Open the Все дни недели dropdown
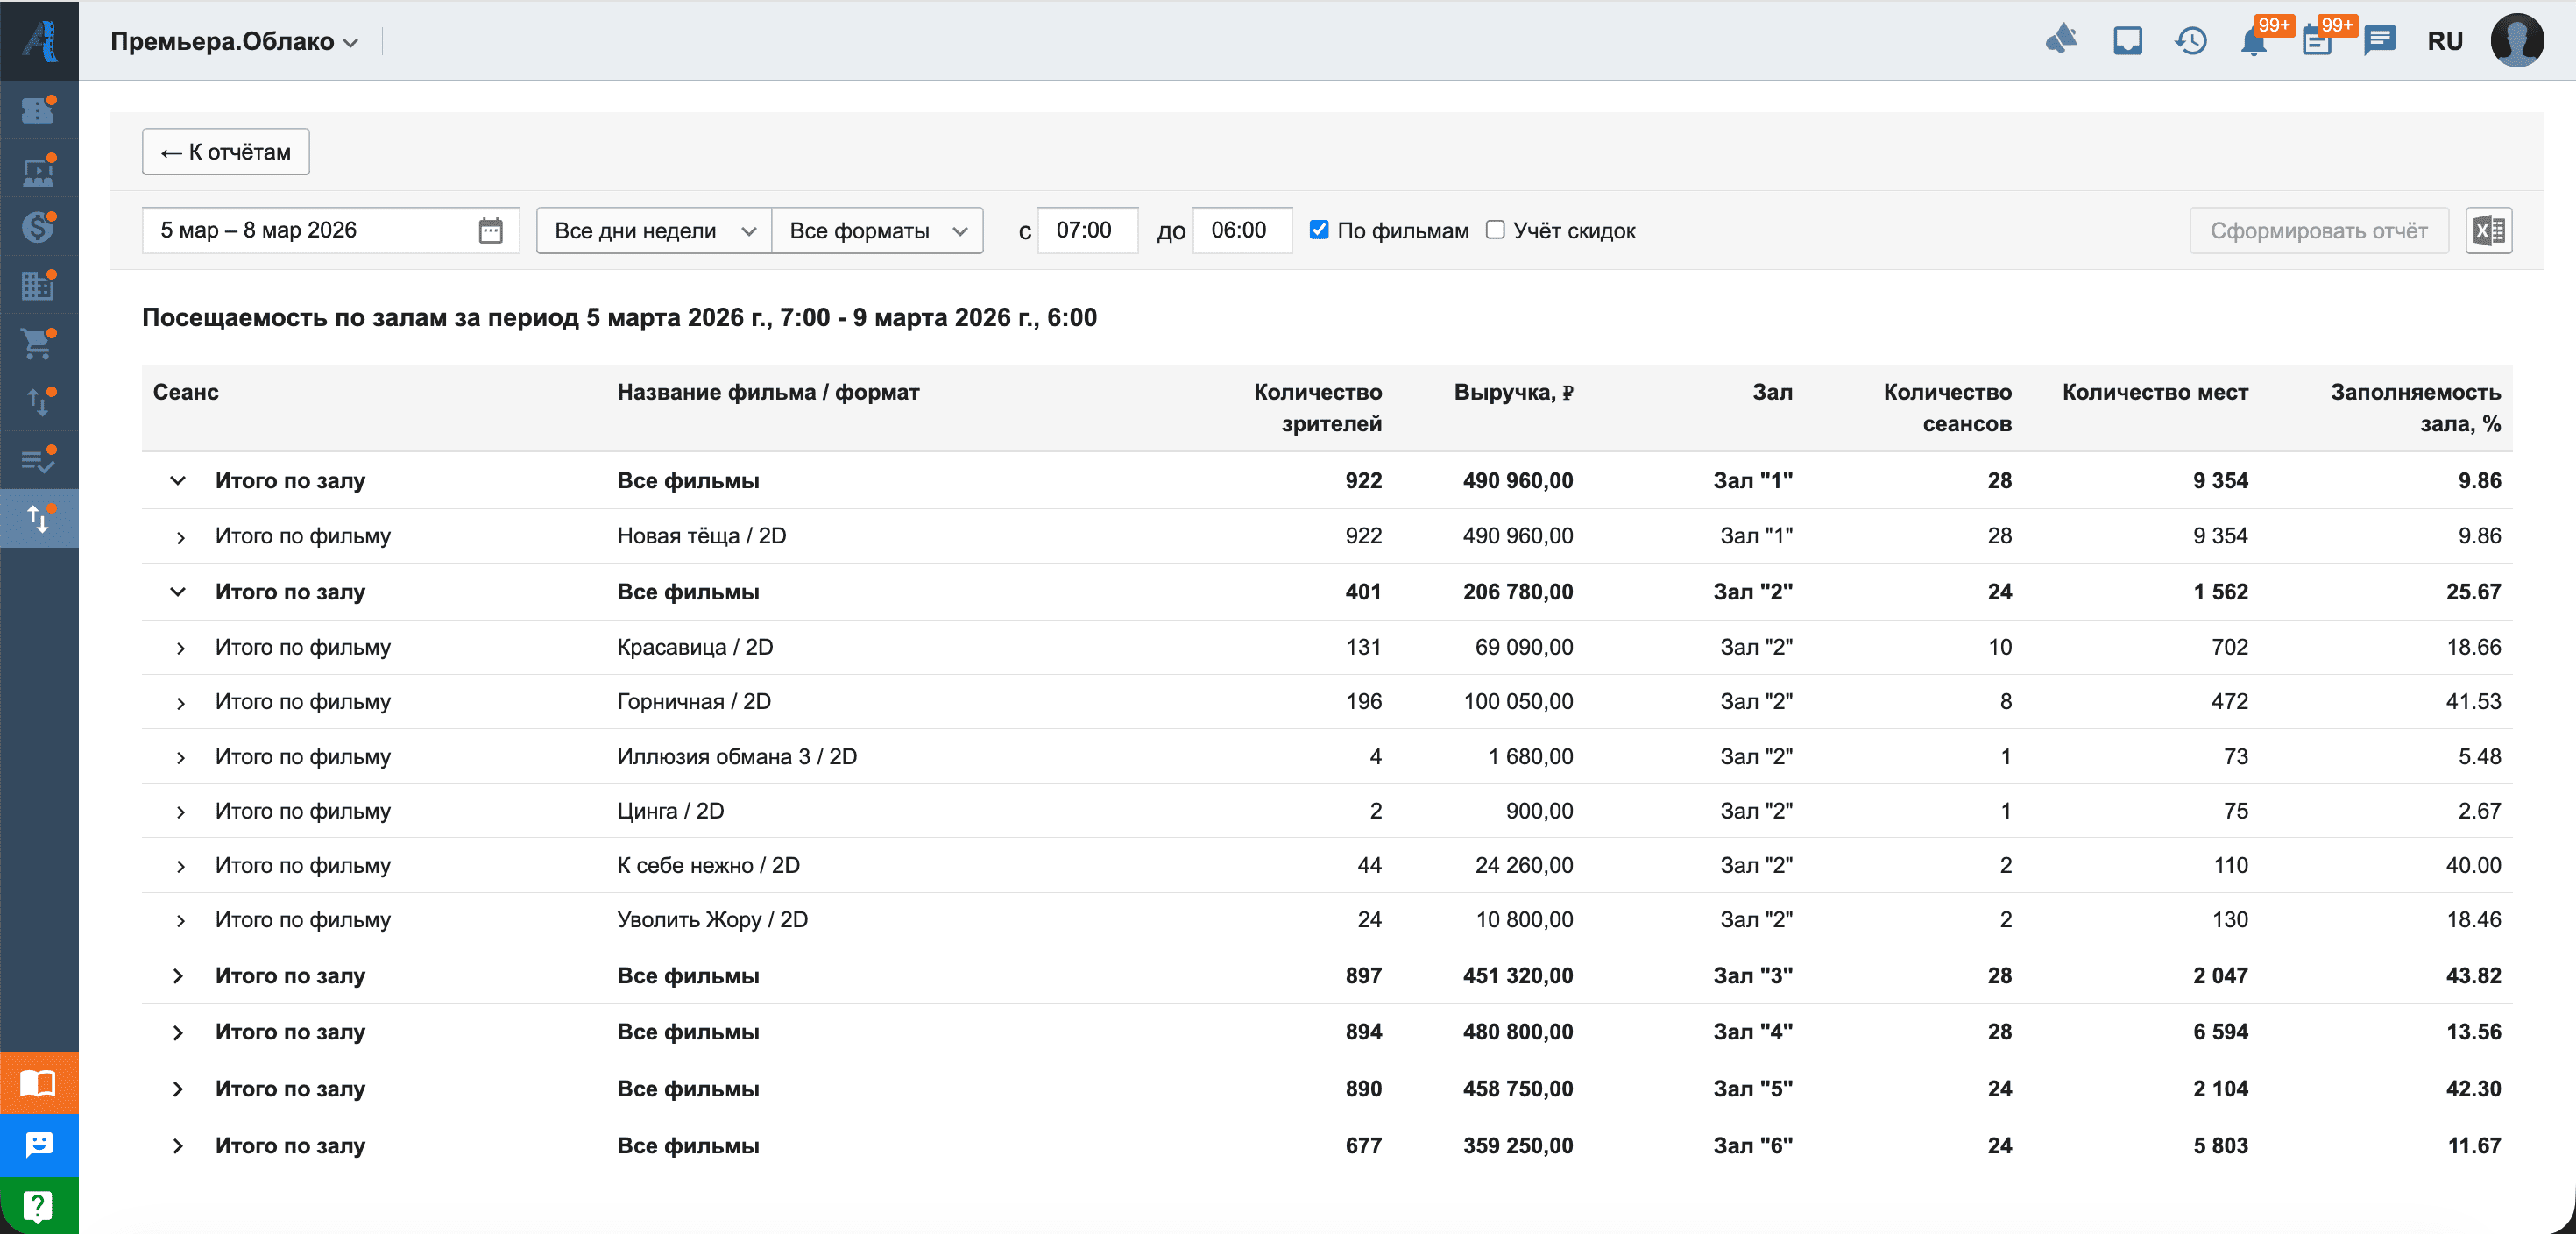Screen dimensions: 2576x1234 coord(653,231)
